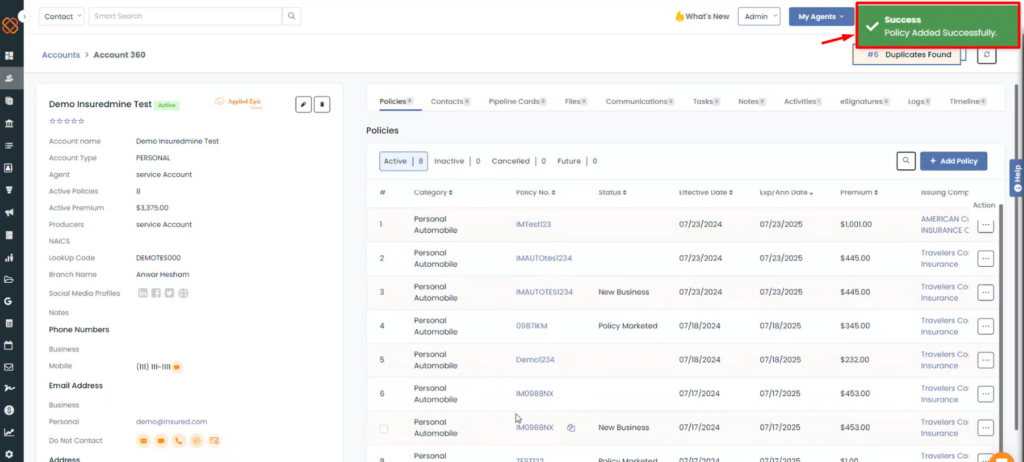Open action menu for policy IMTest123
The image size is (1024, 462).
[985, 225]
